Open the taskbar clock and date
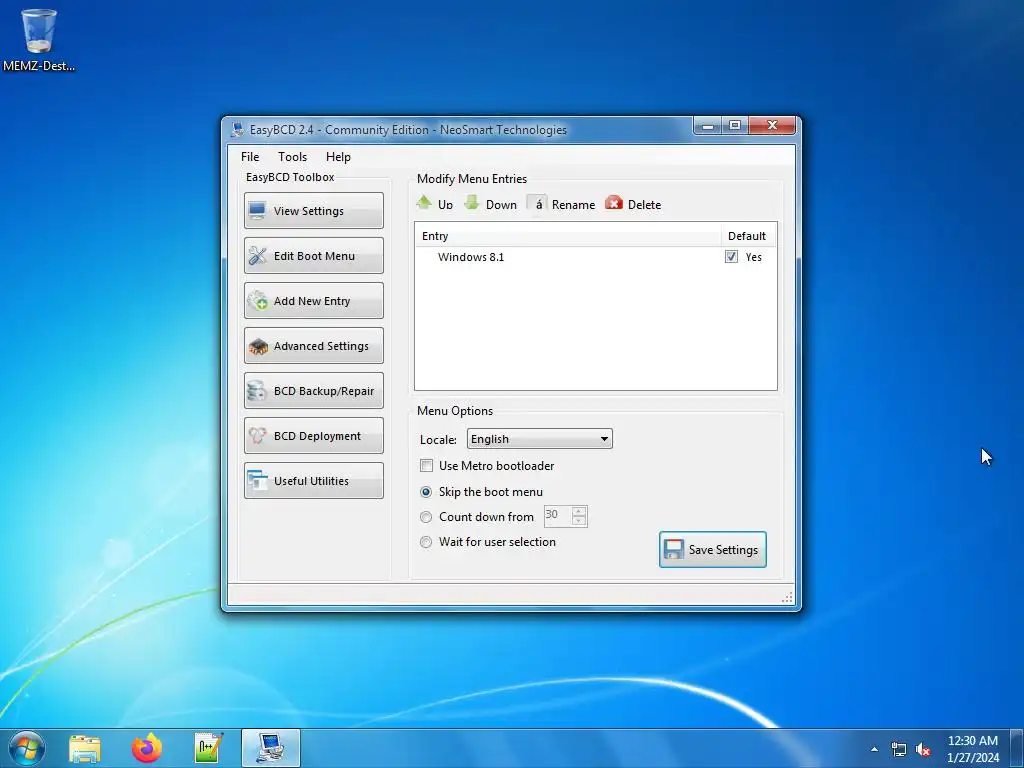This screenshot has height=768, width=1024. coord(972,749)
